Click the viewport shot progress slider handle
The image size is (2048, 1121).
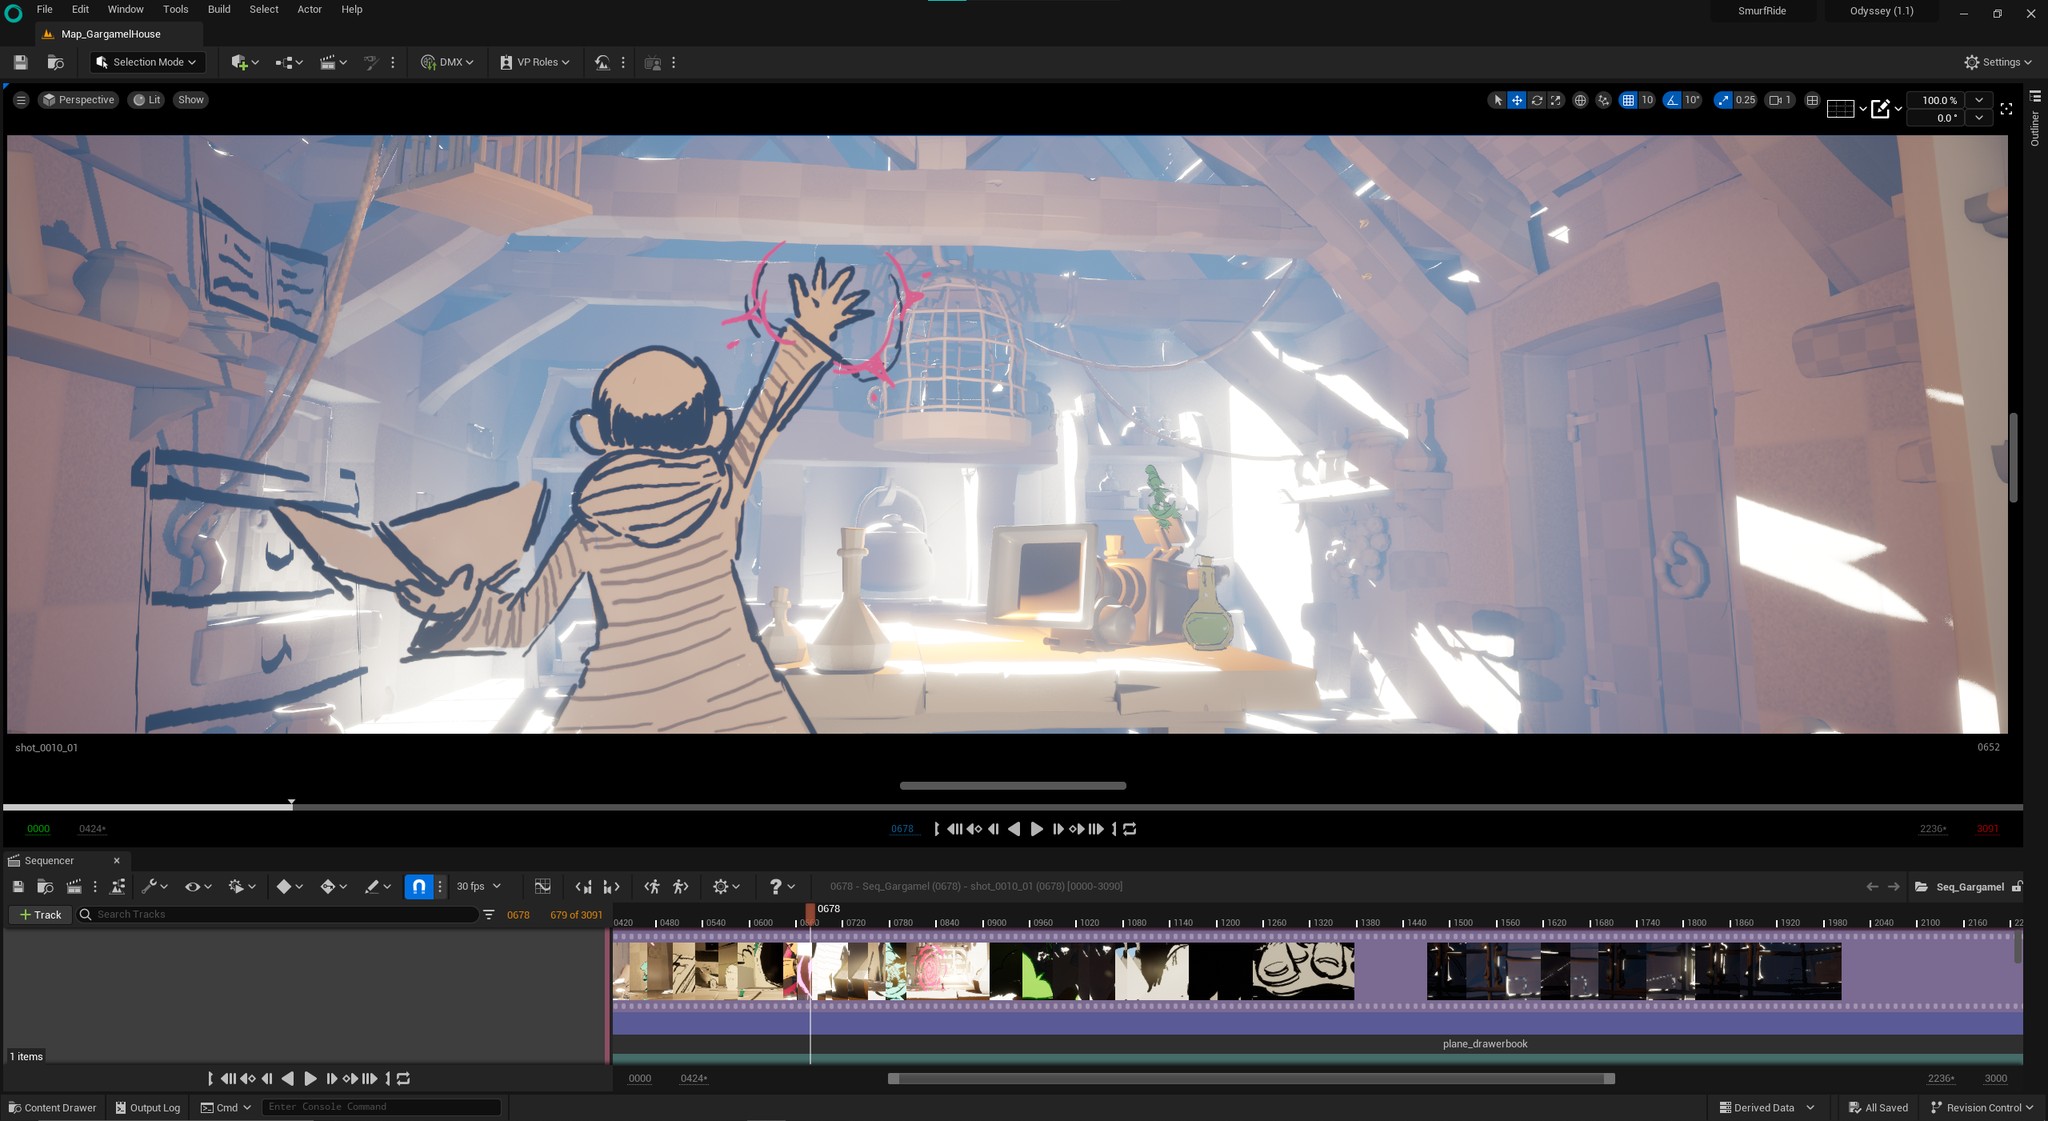click(291, 803)
